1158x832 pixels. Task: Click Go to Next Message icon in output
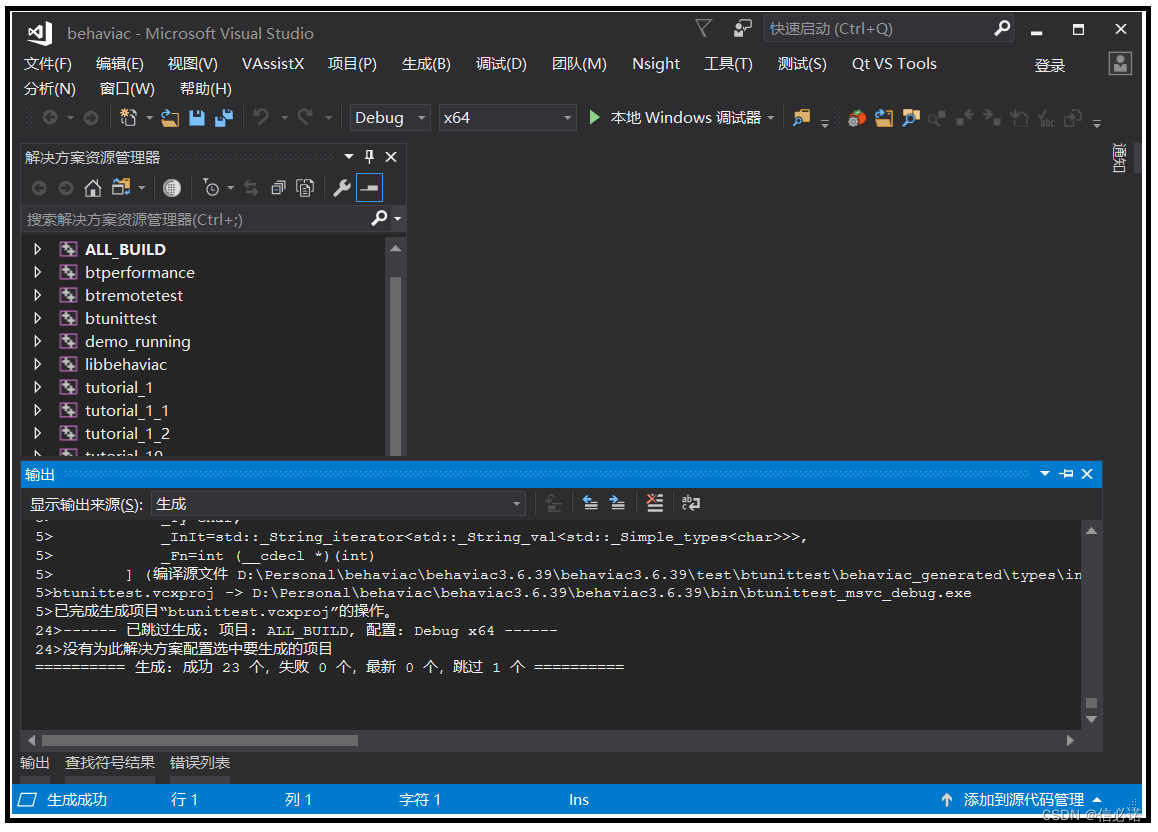[x=617, y=503]
